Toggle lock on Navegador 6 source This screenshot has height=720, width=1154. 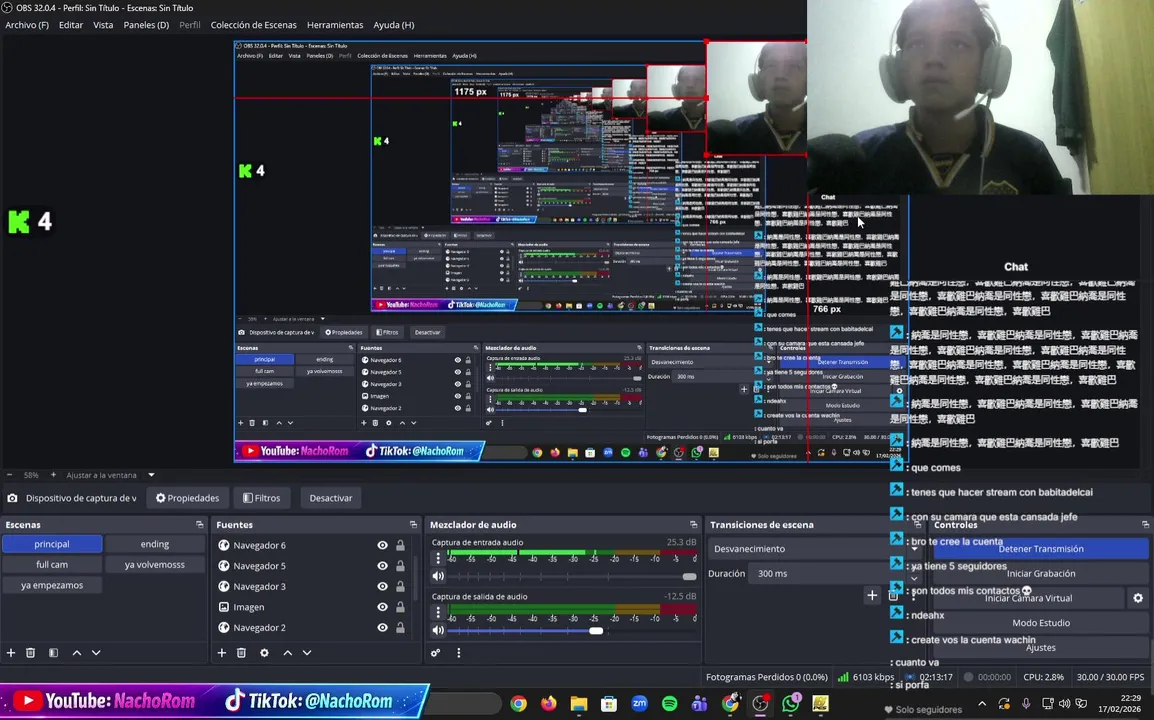[400, 546]
